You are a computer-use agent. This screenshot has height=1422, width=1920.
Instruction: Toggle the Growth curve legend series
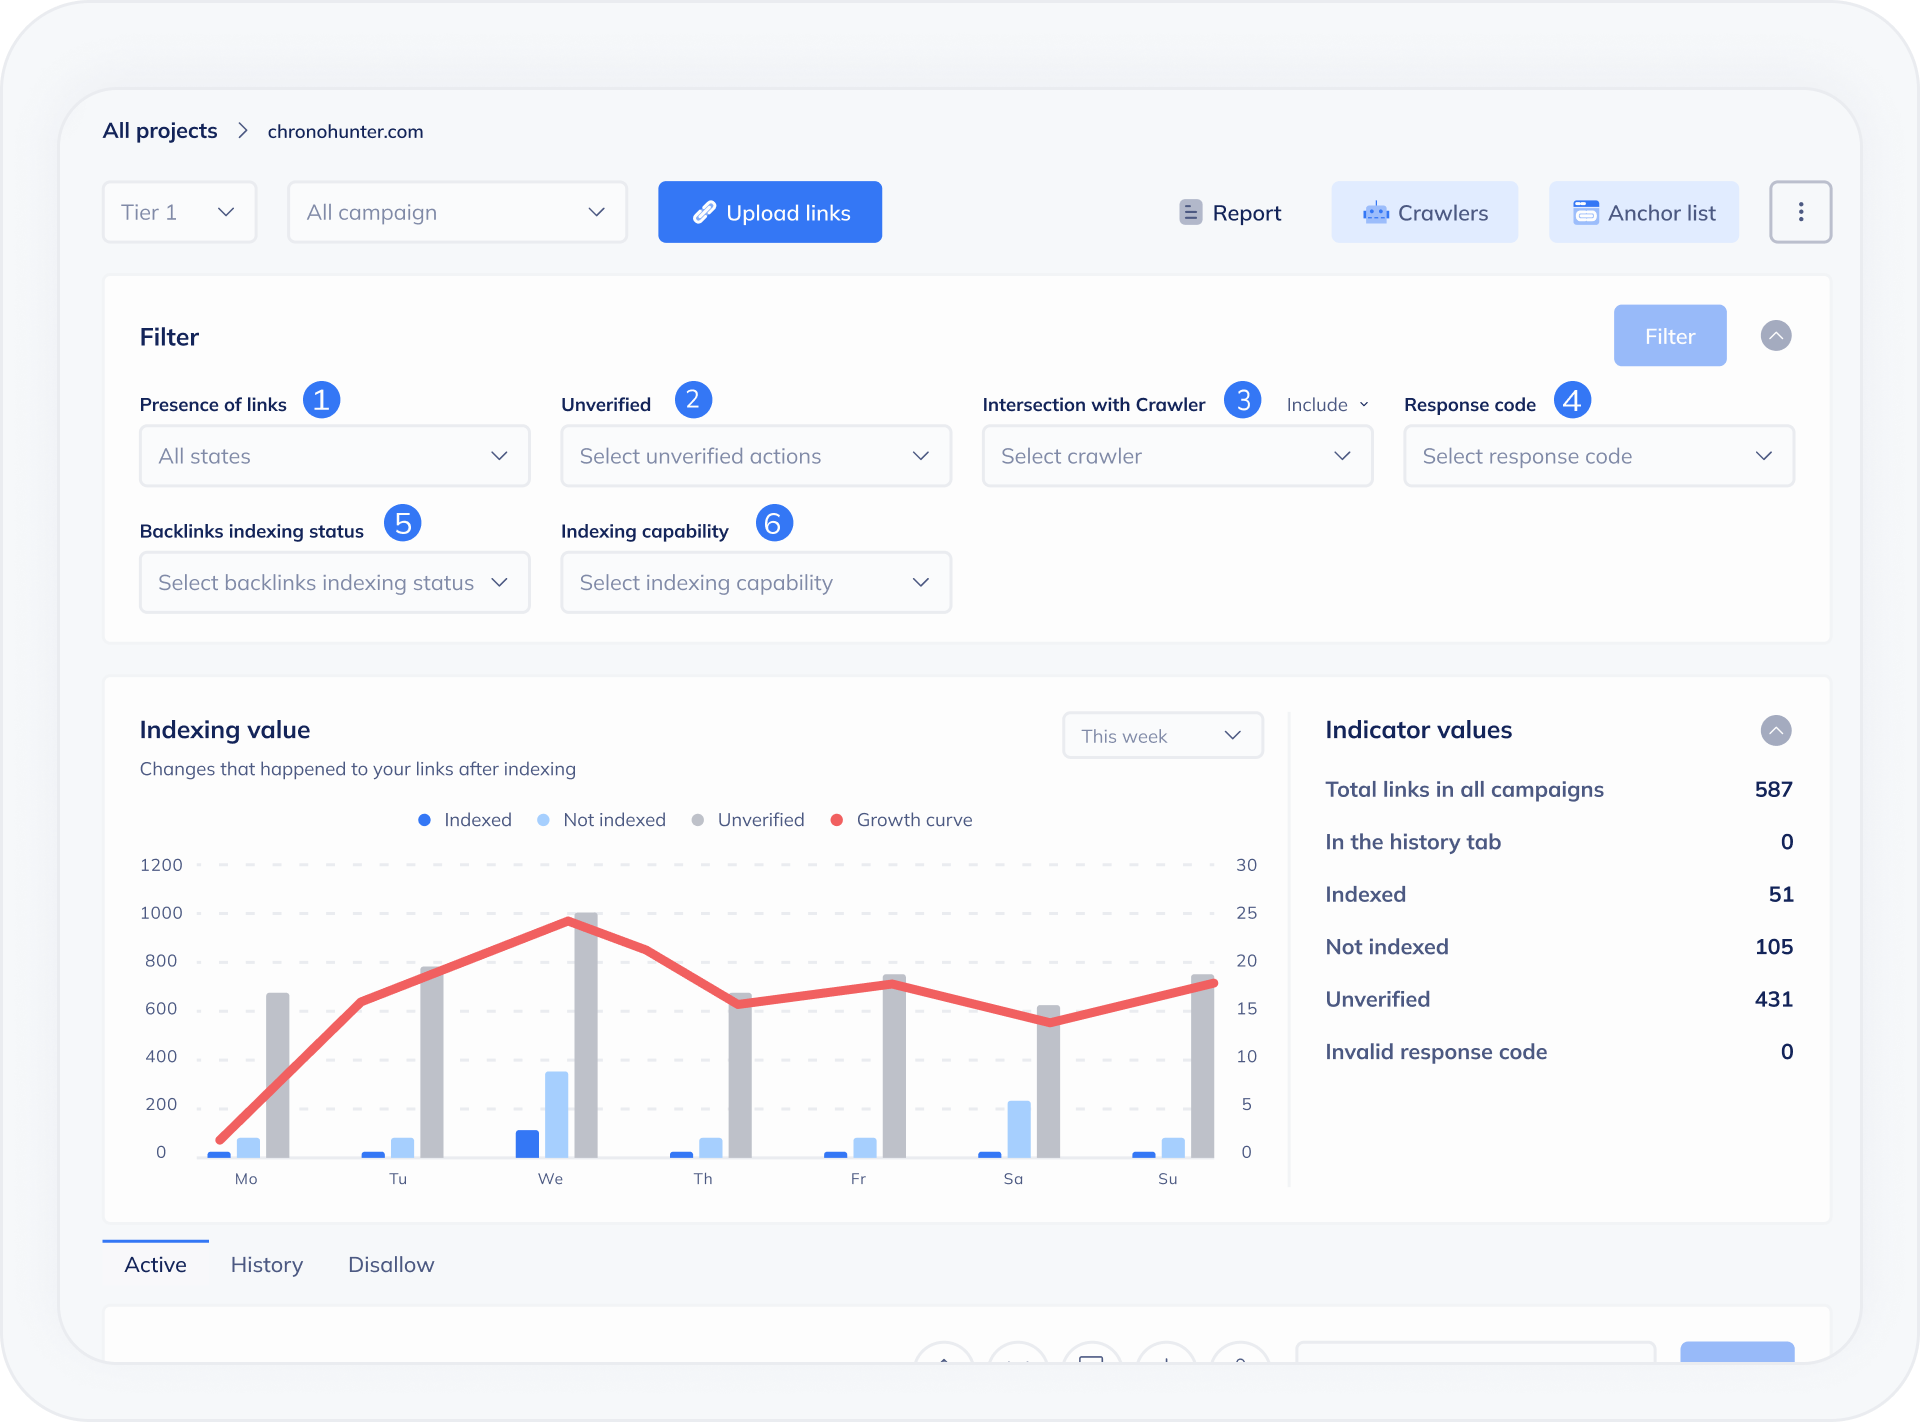(901, 820)
